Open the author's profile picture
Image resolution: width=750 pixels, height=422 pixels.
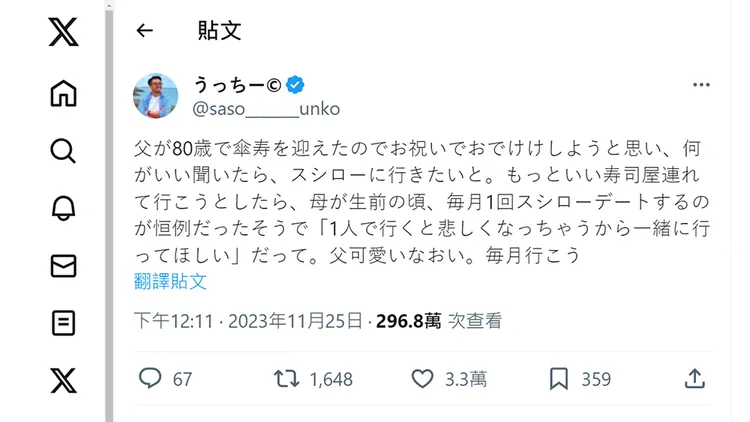(156, 96)
